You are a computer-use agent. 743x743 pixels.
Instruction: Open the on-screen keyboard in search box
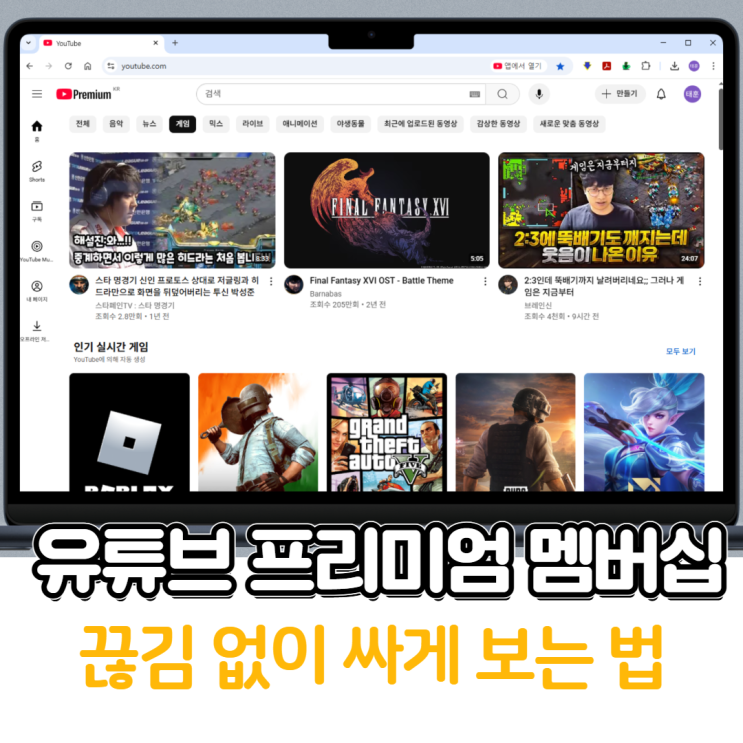point(475,94)
